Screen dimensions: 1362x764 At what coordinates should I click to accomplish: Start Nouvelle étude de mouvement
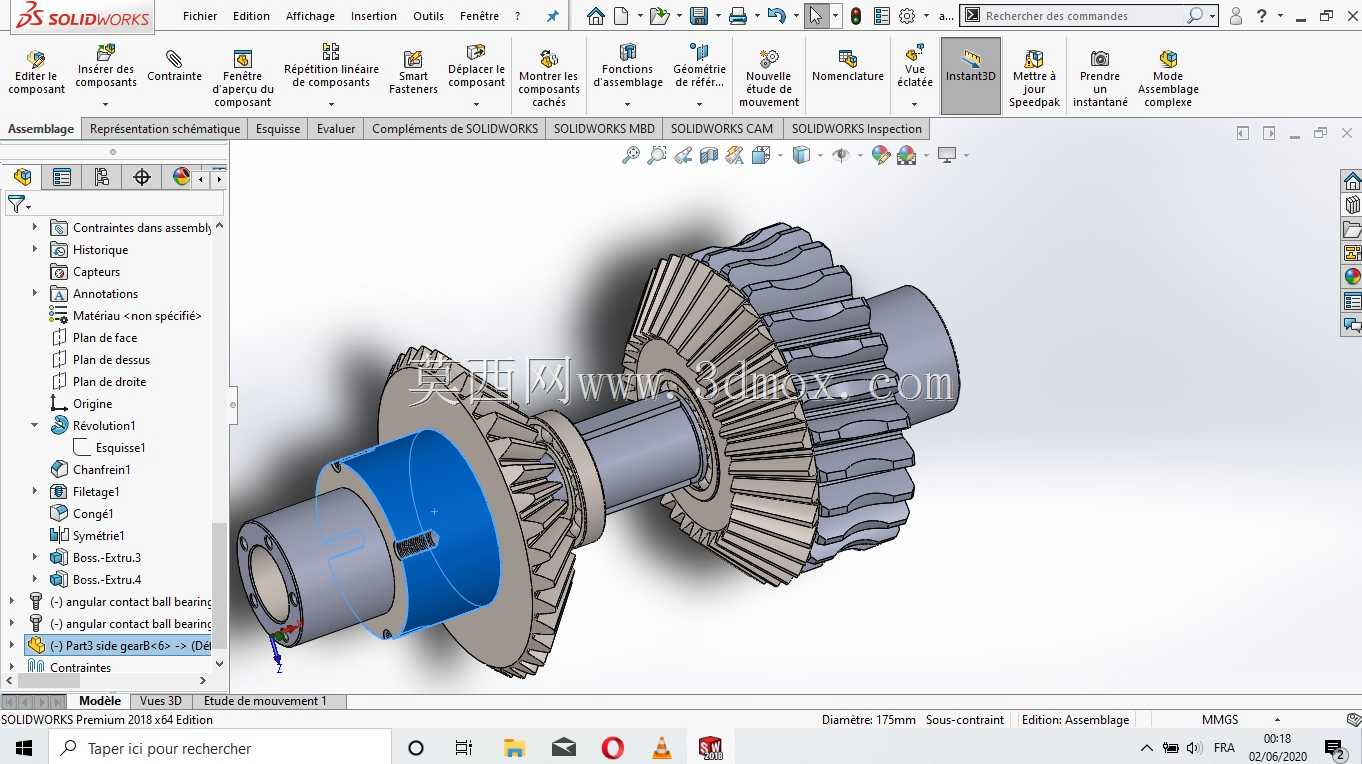tap(769, 78)
